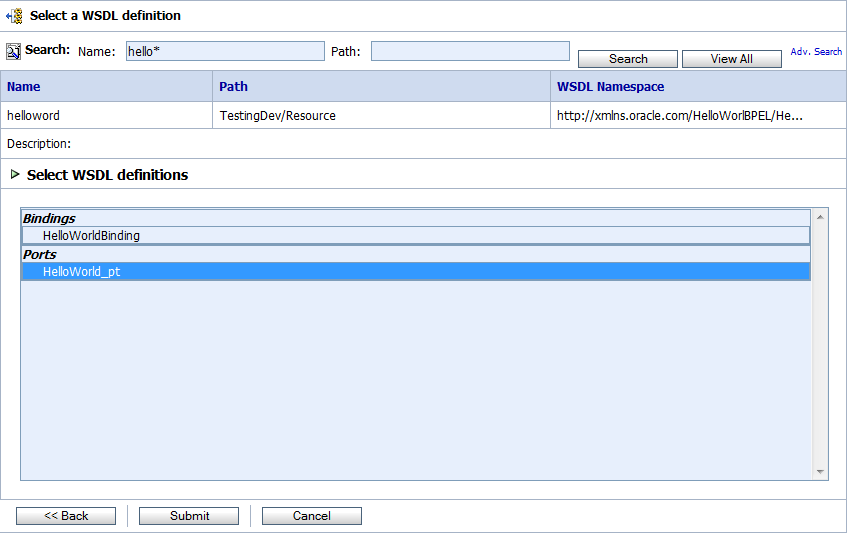Screen dimensions: 851x533
Task: Click the Description label
Action: click(x=39, y=144)
